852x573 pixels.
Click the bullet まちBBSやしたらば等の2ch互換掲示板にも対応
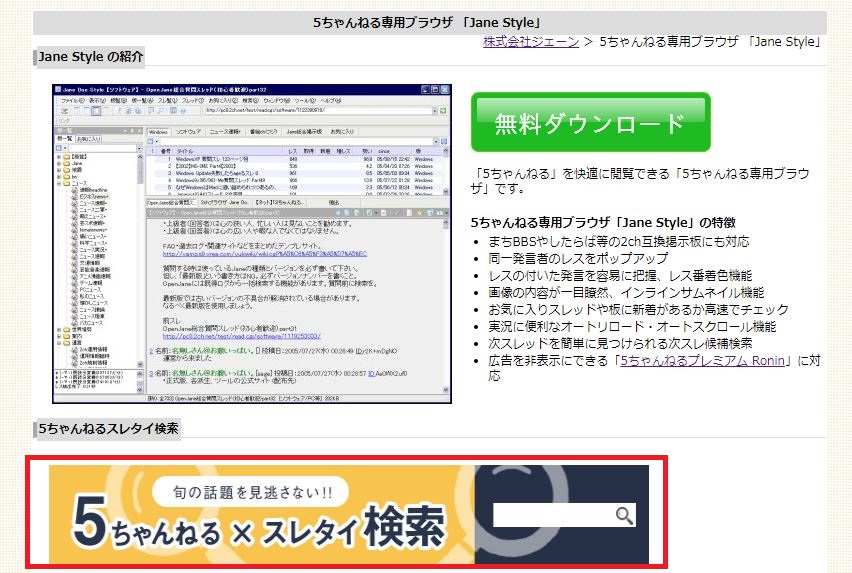click(x=618, y=242)
